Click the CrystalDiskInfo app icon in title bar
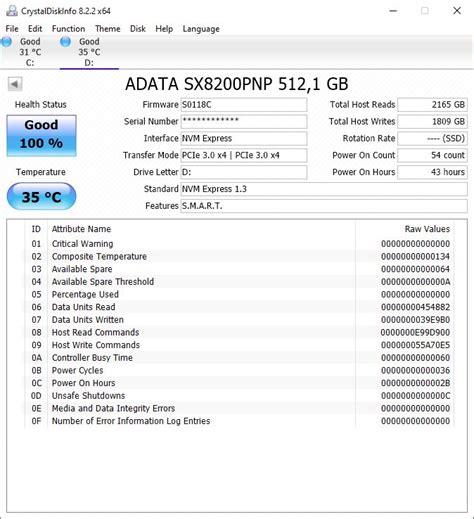This screenshot has width=474, height=519. (12, 11)
